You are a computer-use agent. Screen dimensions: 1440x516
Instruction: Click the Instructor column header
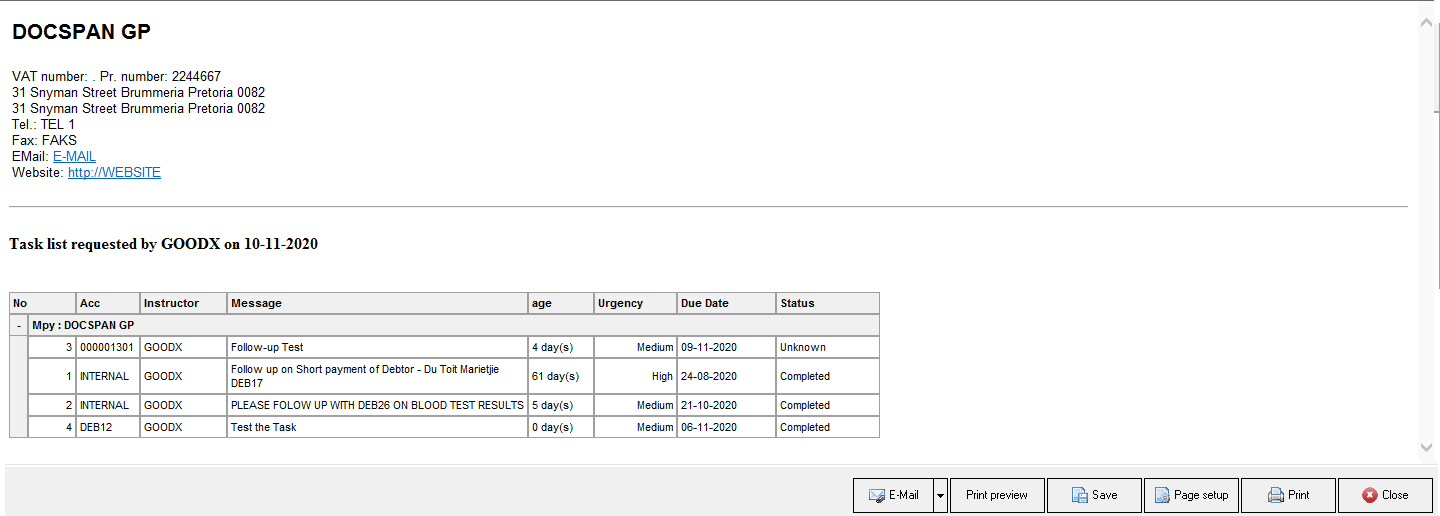171,303
